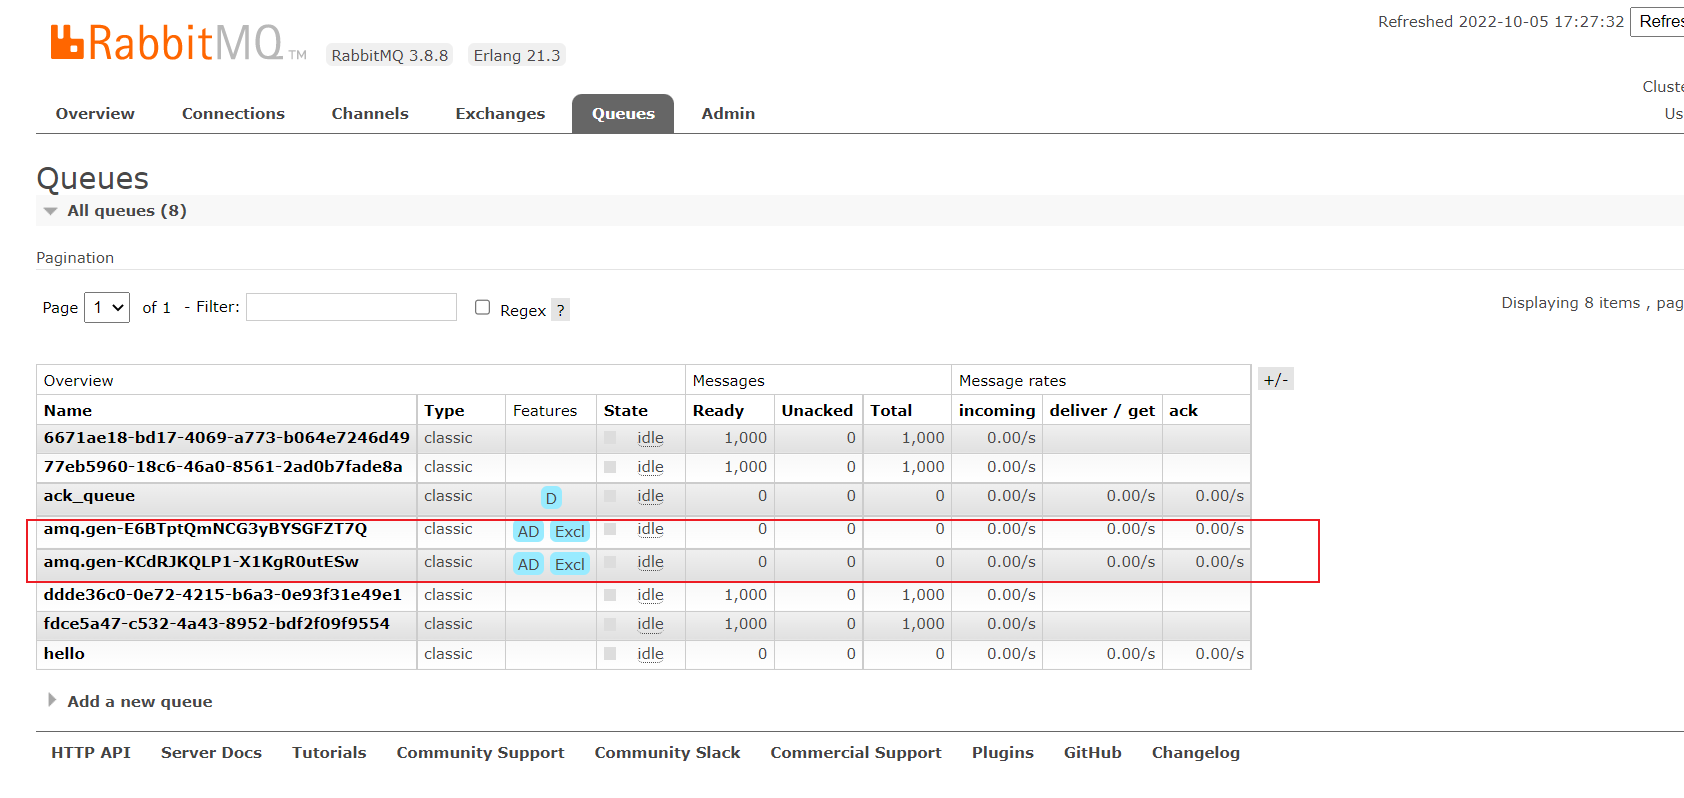Open queue amq.gen-KCdRJKQLP1-X1KgR0utESw
1684x798 pixels.
point(201,562)
